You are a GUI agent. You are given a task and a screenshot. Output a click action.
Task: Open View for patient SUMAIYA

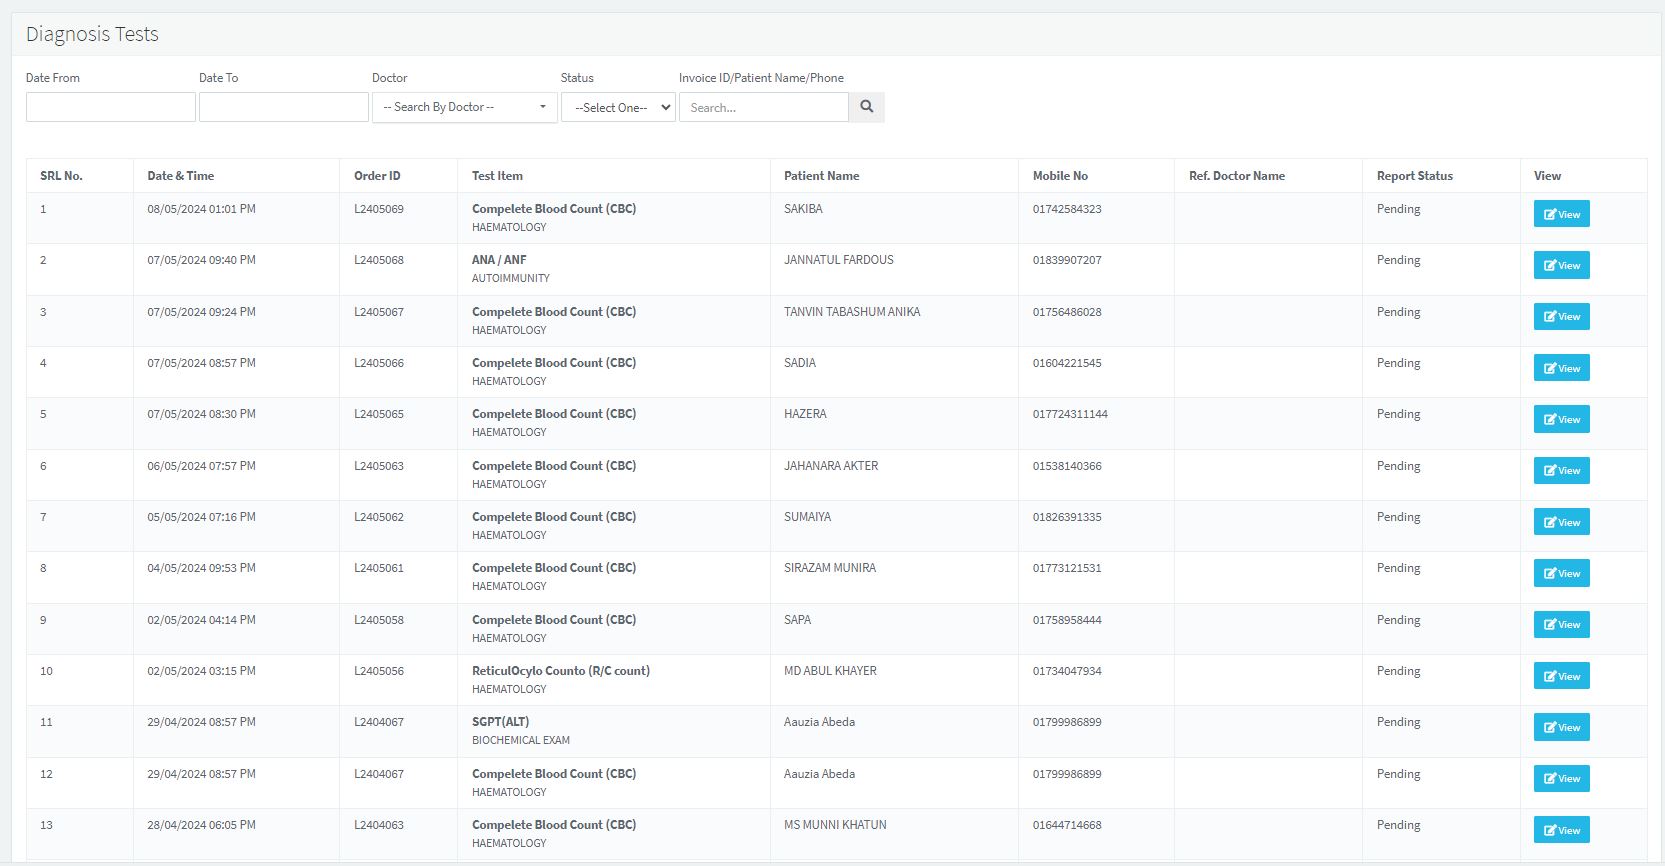click(1561, 522)
